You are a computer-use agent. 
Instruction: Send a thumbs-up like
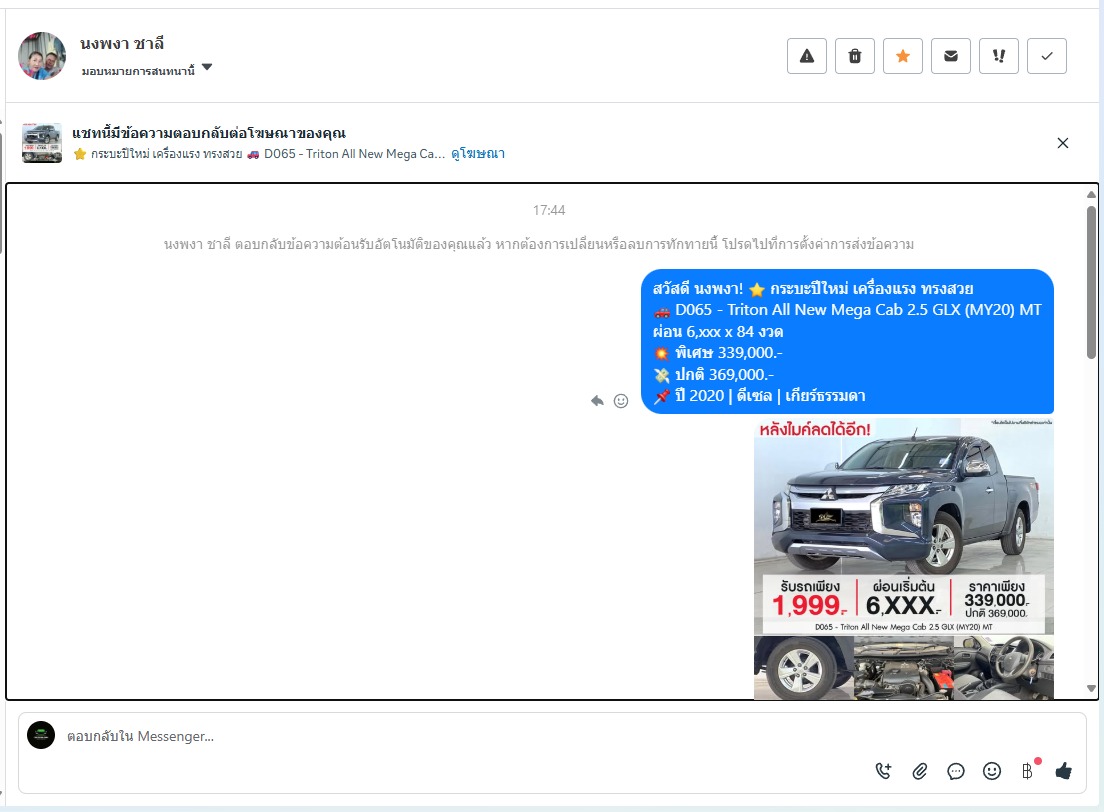[x=1064, y=771]
